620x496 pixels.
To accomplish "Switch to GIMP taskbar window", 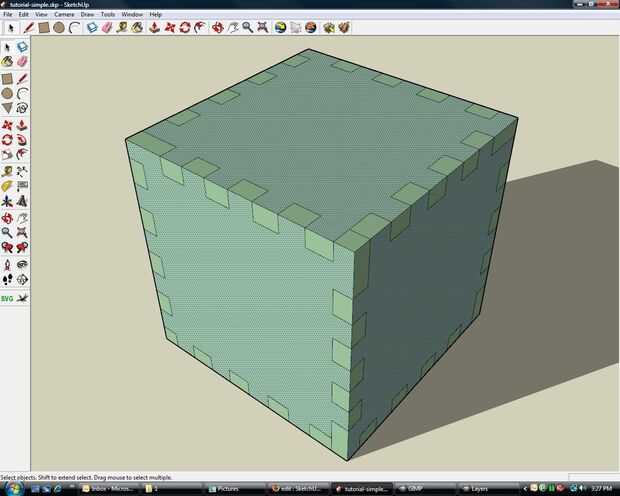I will pos(424,489).
